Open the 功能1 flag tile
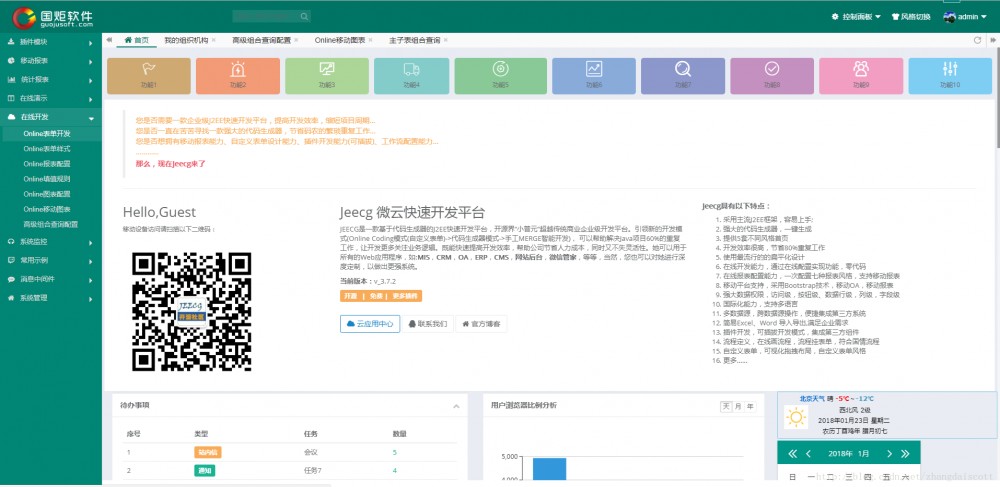Viewport: 1000px width, 487px height. [x=149, y=76]
